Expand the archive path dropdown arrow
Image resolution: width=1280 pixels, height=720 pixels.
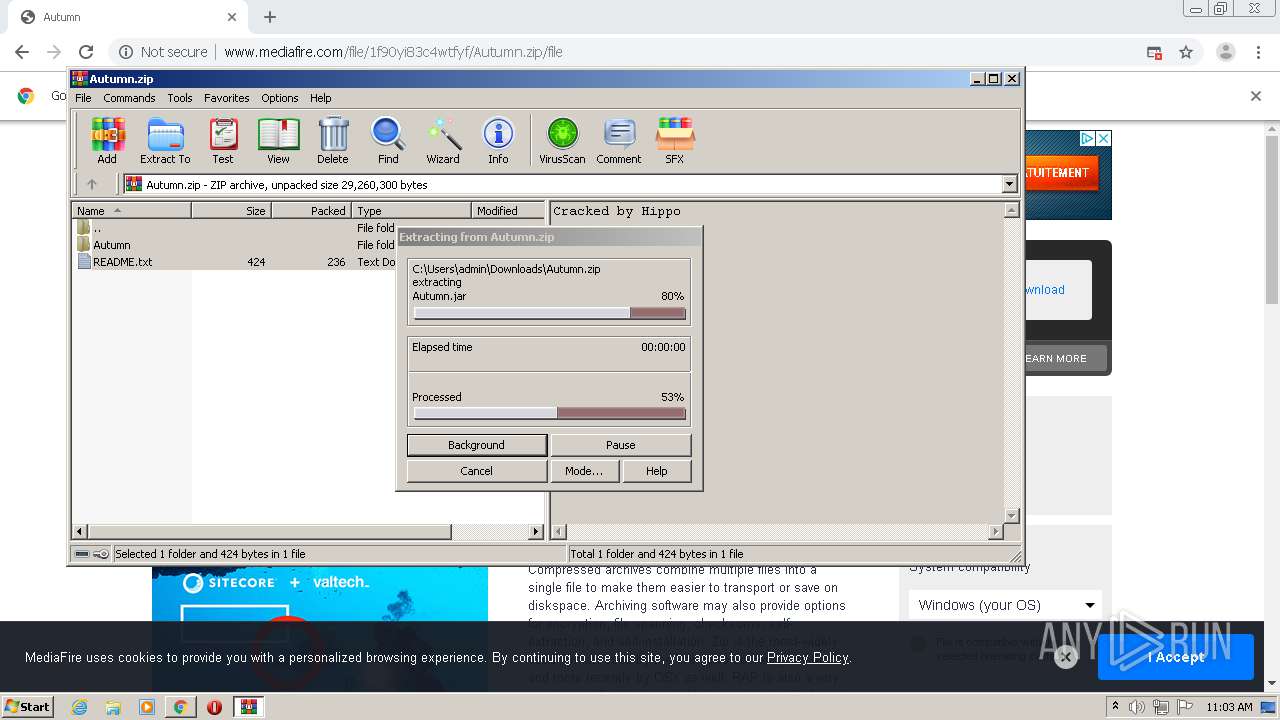1009,184
